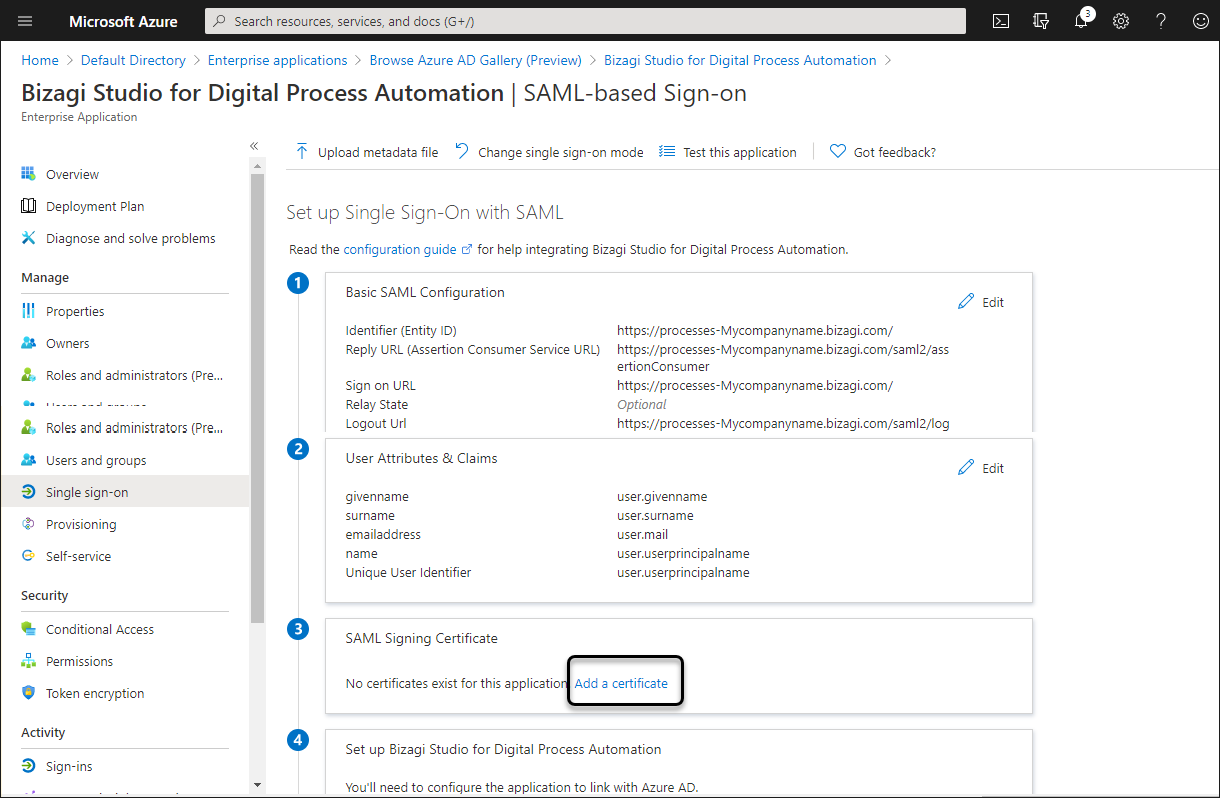Click the Self-service icon
This screenshot has height=798, width=1220.
28,556
